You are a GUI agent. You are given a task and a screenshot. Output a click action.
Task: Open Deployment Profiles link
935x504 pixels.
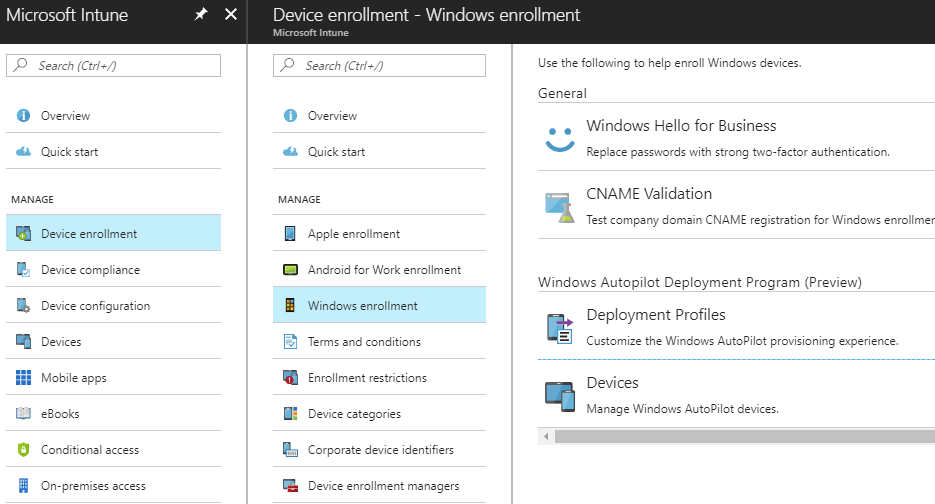click(656, 315)
